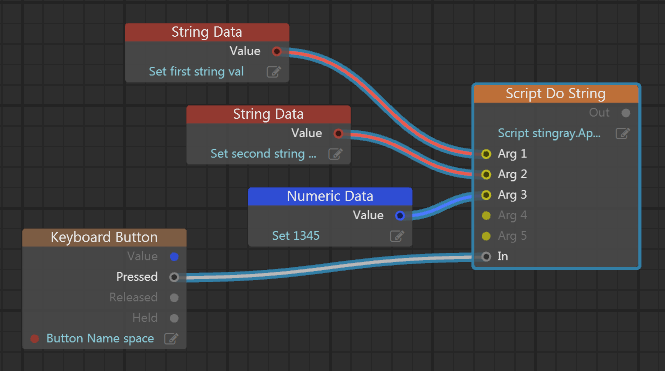665x371 pixels.
Task: Click red dot beside Button Name space
Action: pos(35,339)
